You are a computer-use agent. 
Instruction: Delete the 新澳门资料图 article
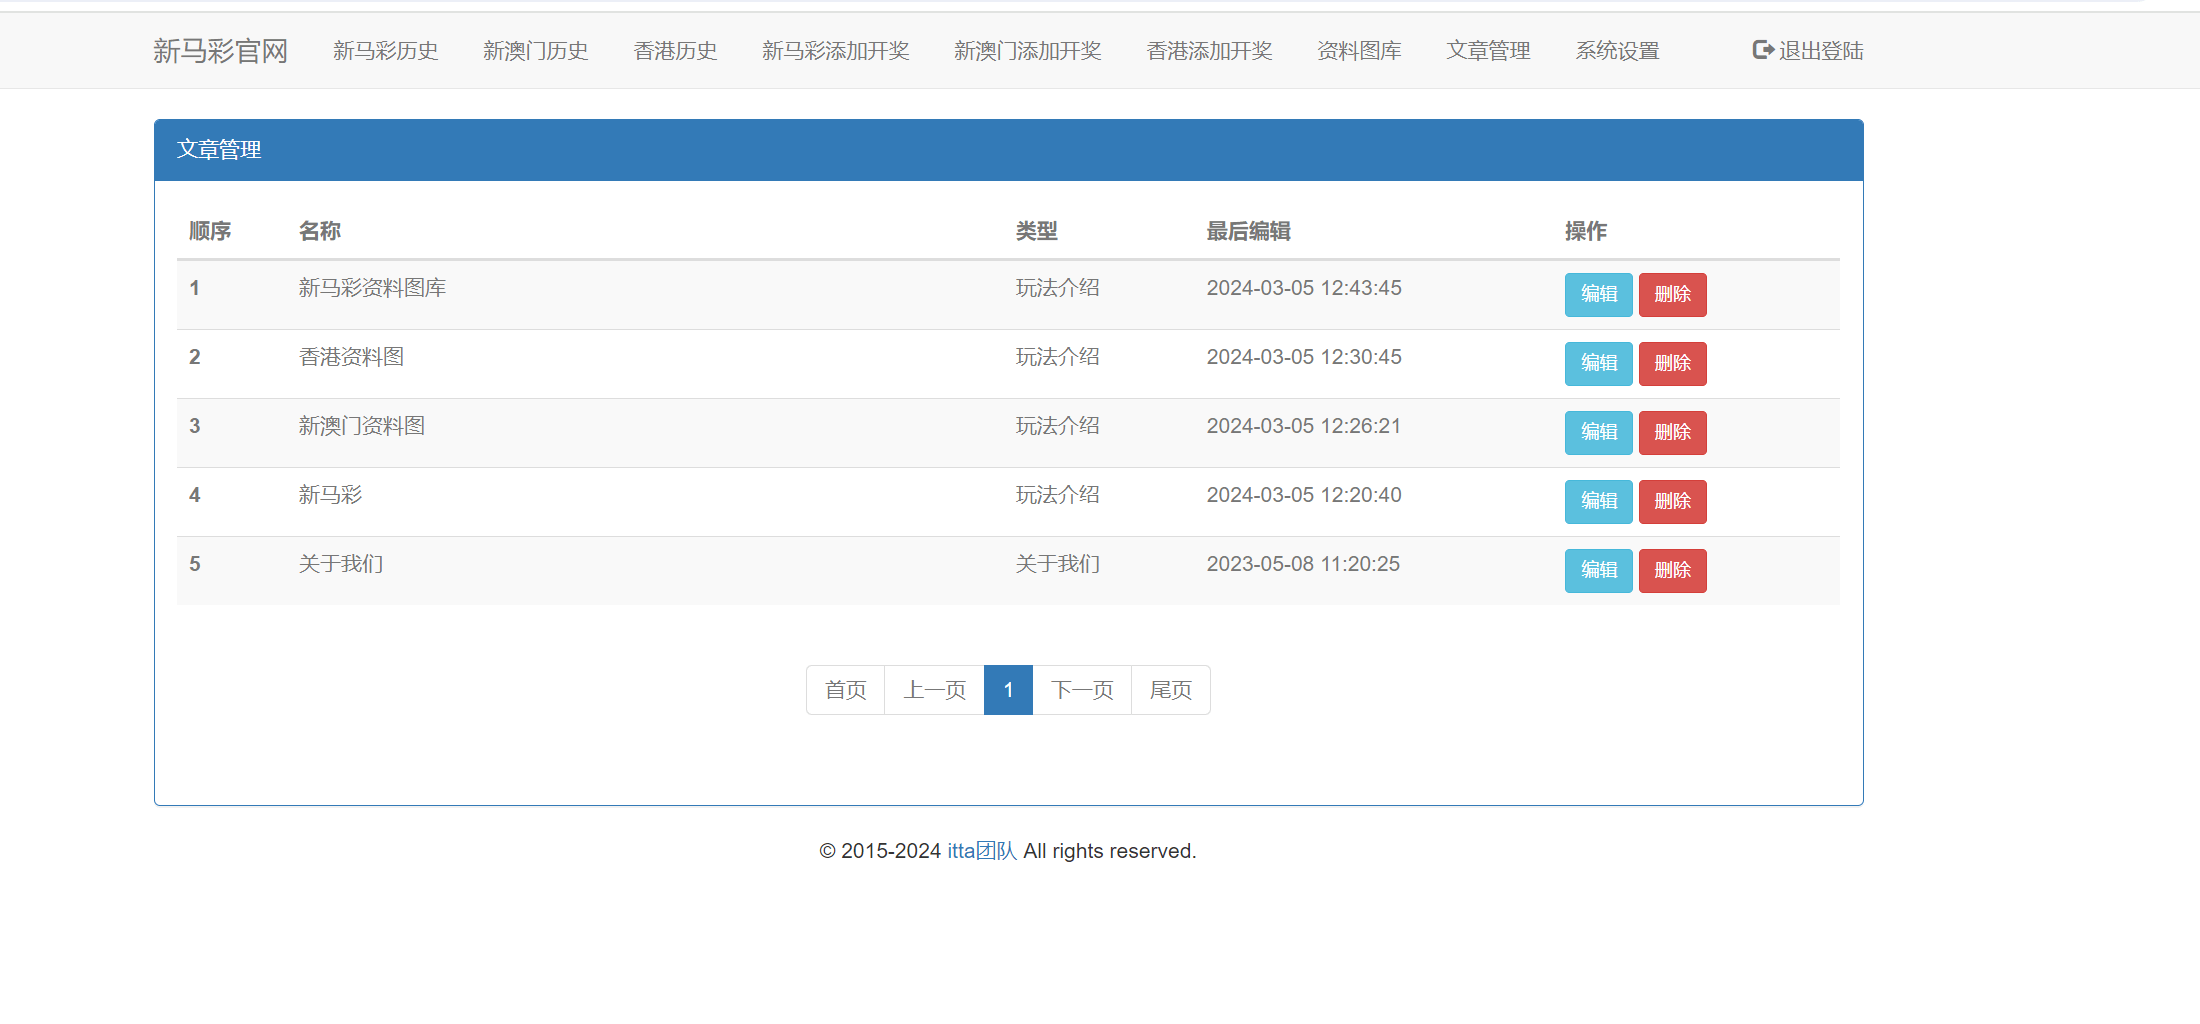click(1672, 433)
